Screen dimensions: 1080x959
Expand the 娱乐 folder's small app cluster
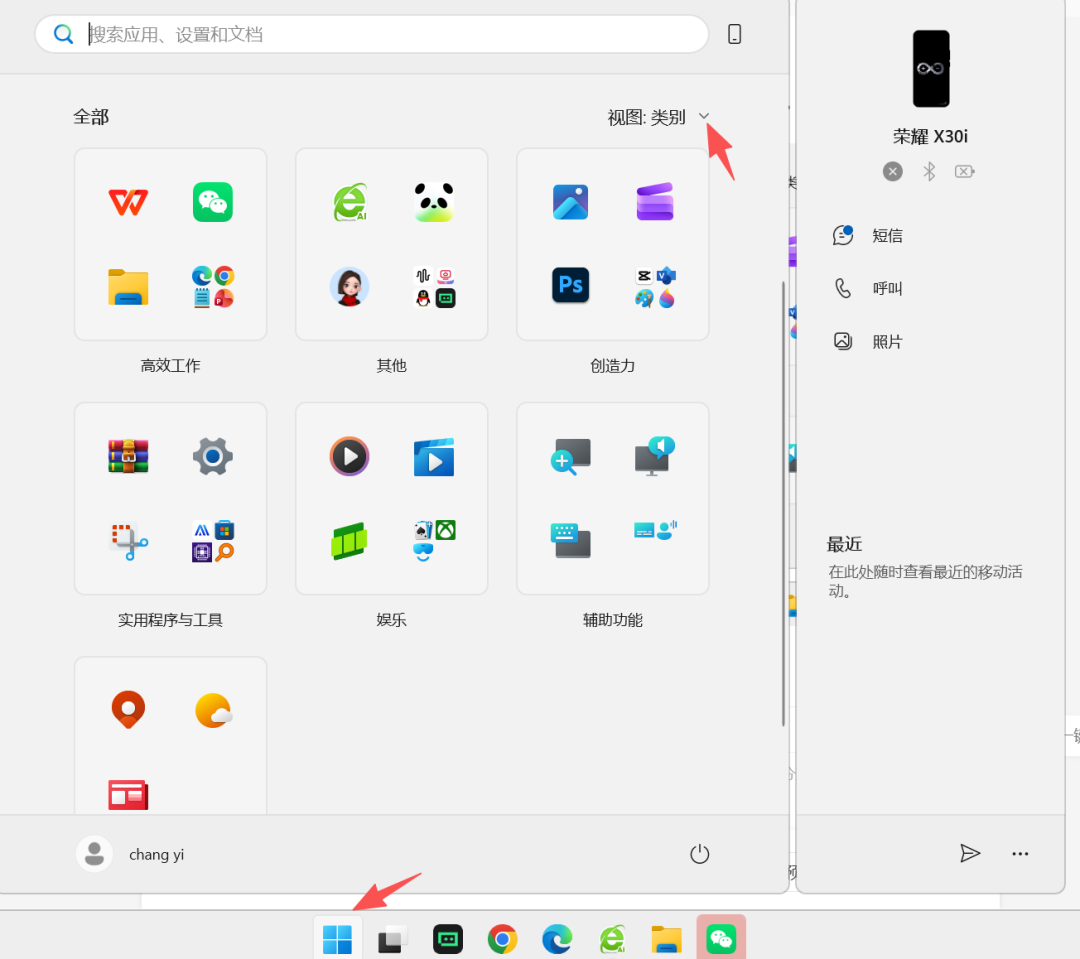(435, 541)
